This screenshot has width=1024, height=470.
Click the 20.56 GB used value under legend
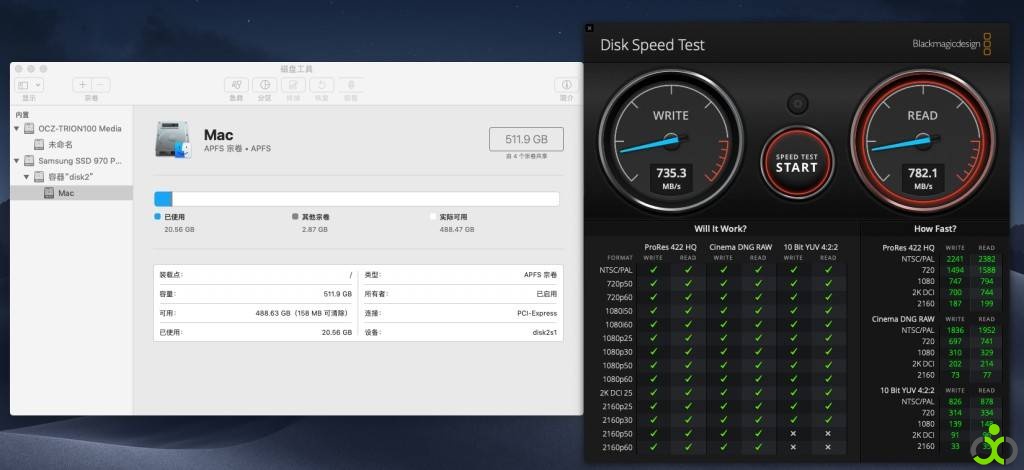[x=179, y=230]
